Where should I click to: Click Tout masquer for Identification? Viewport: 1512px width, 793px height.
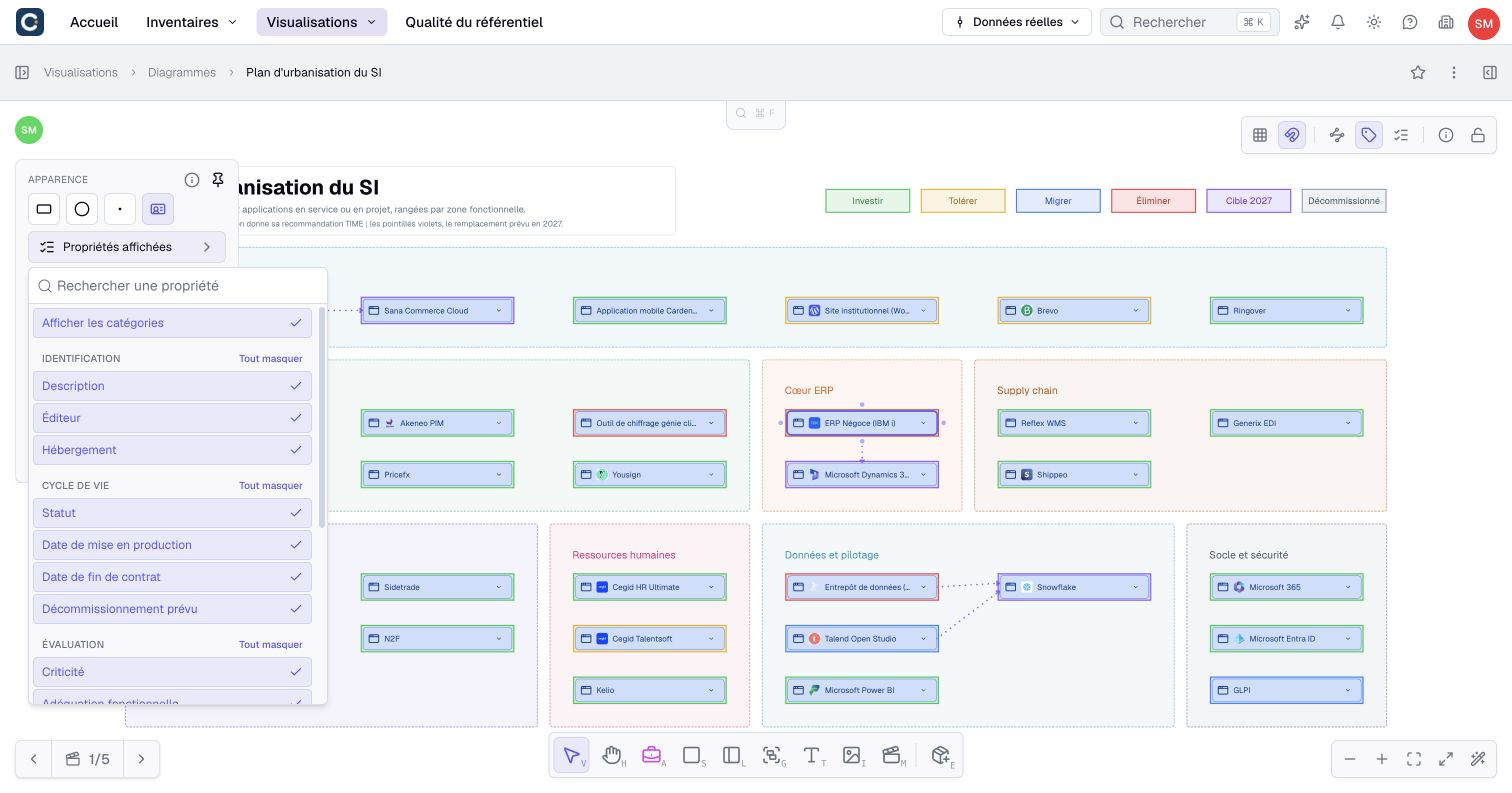(x=270, y=358)
